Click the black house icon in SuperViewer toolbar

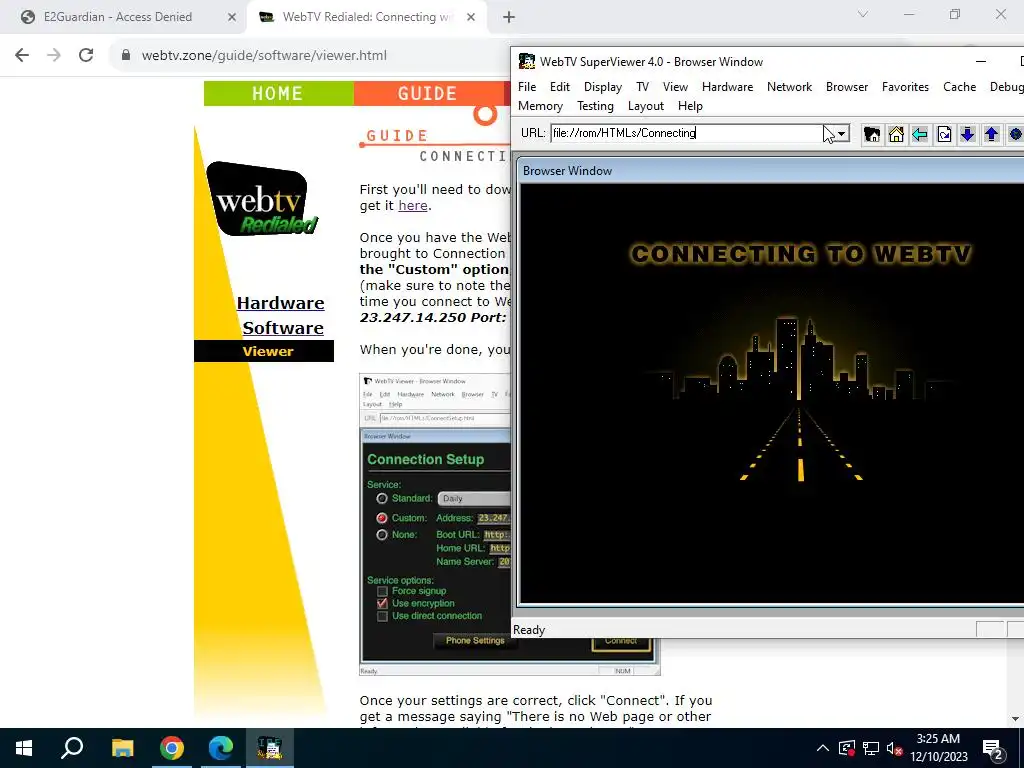[872, 135]
